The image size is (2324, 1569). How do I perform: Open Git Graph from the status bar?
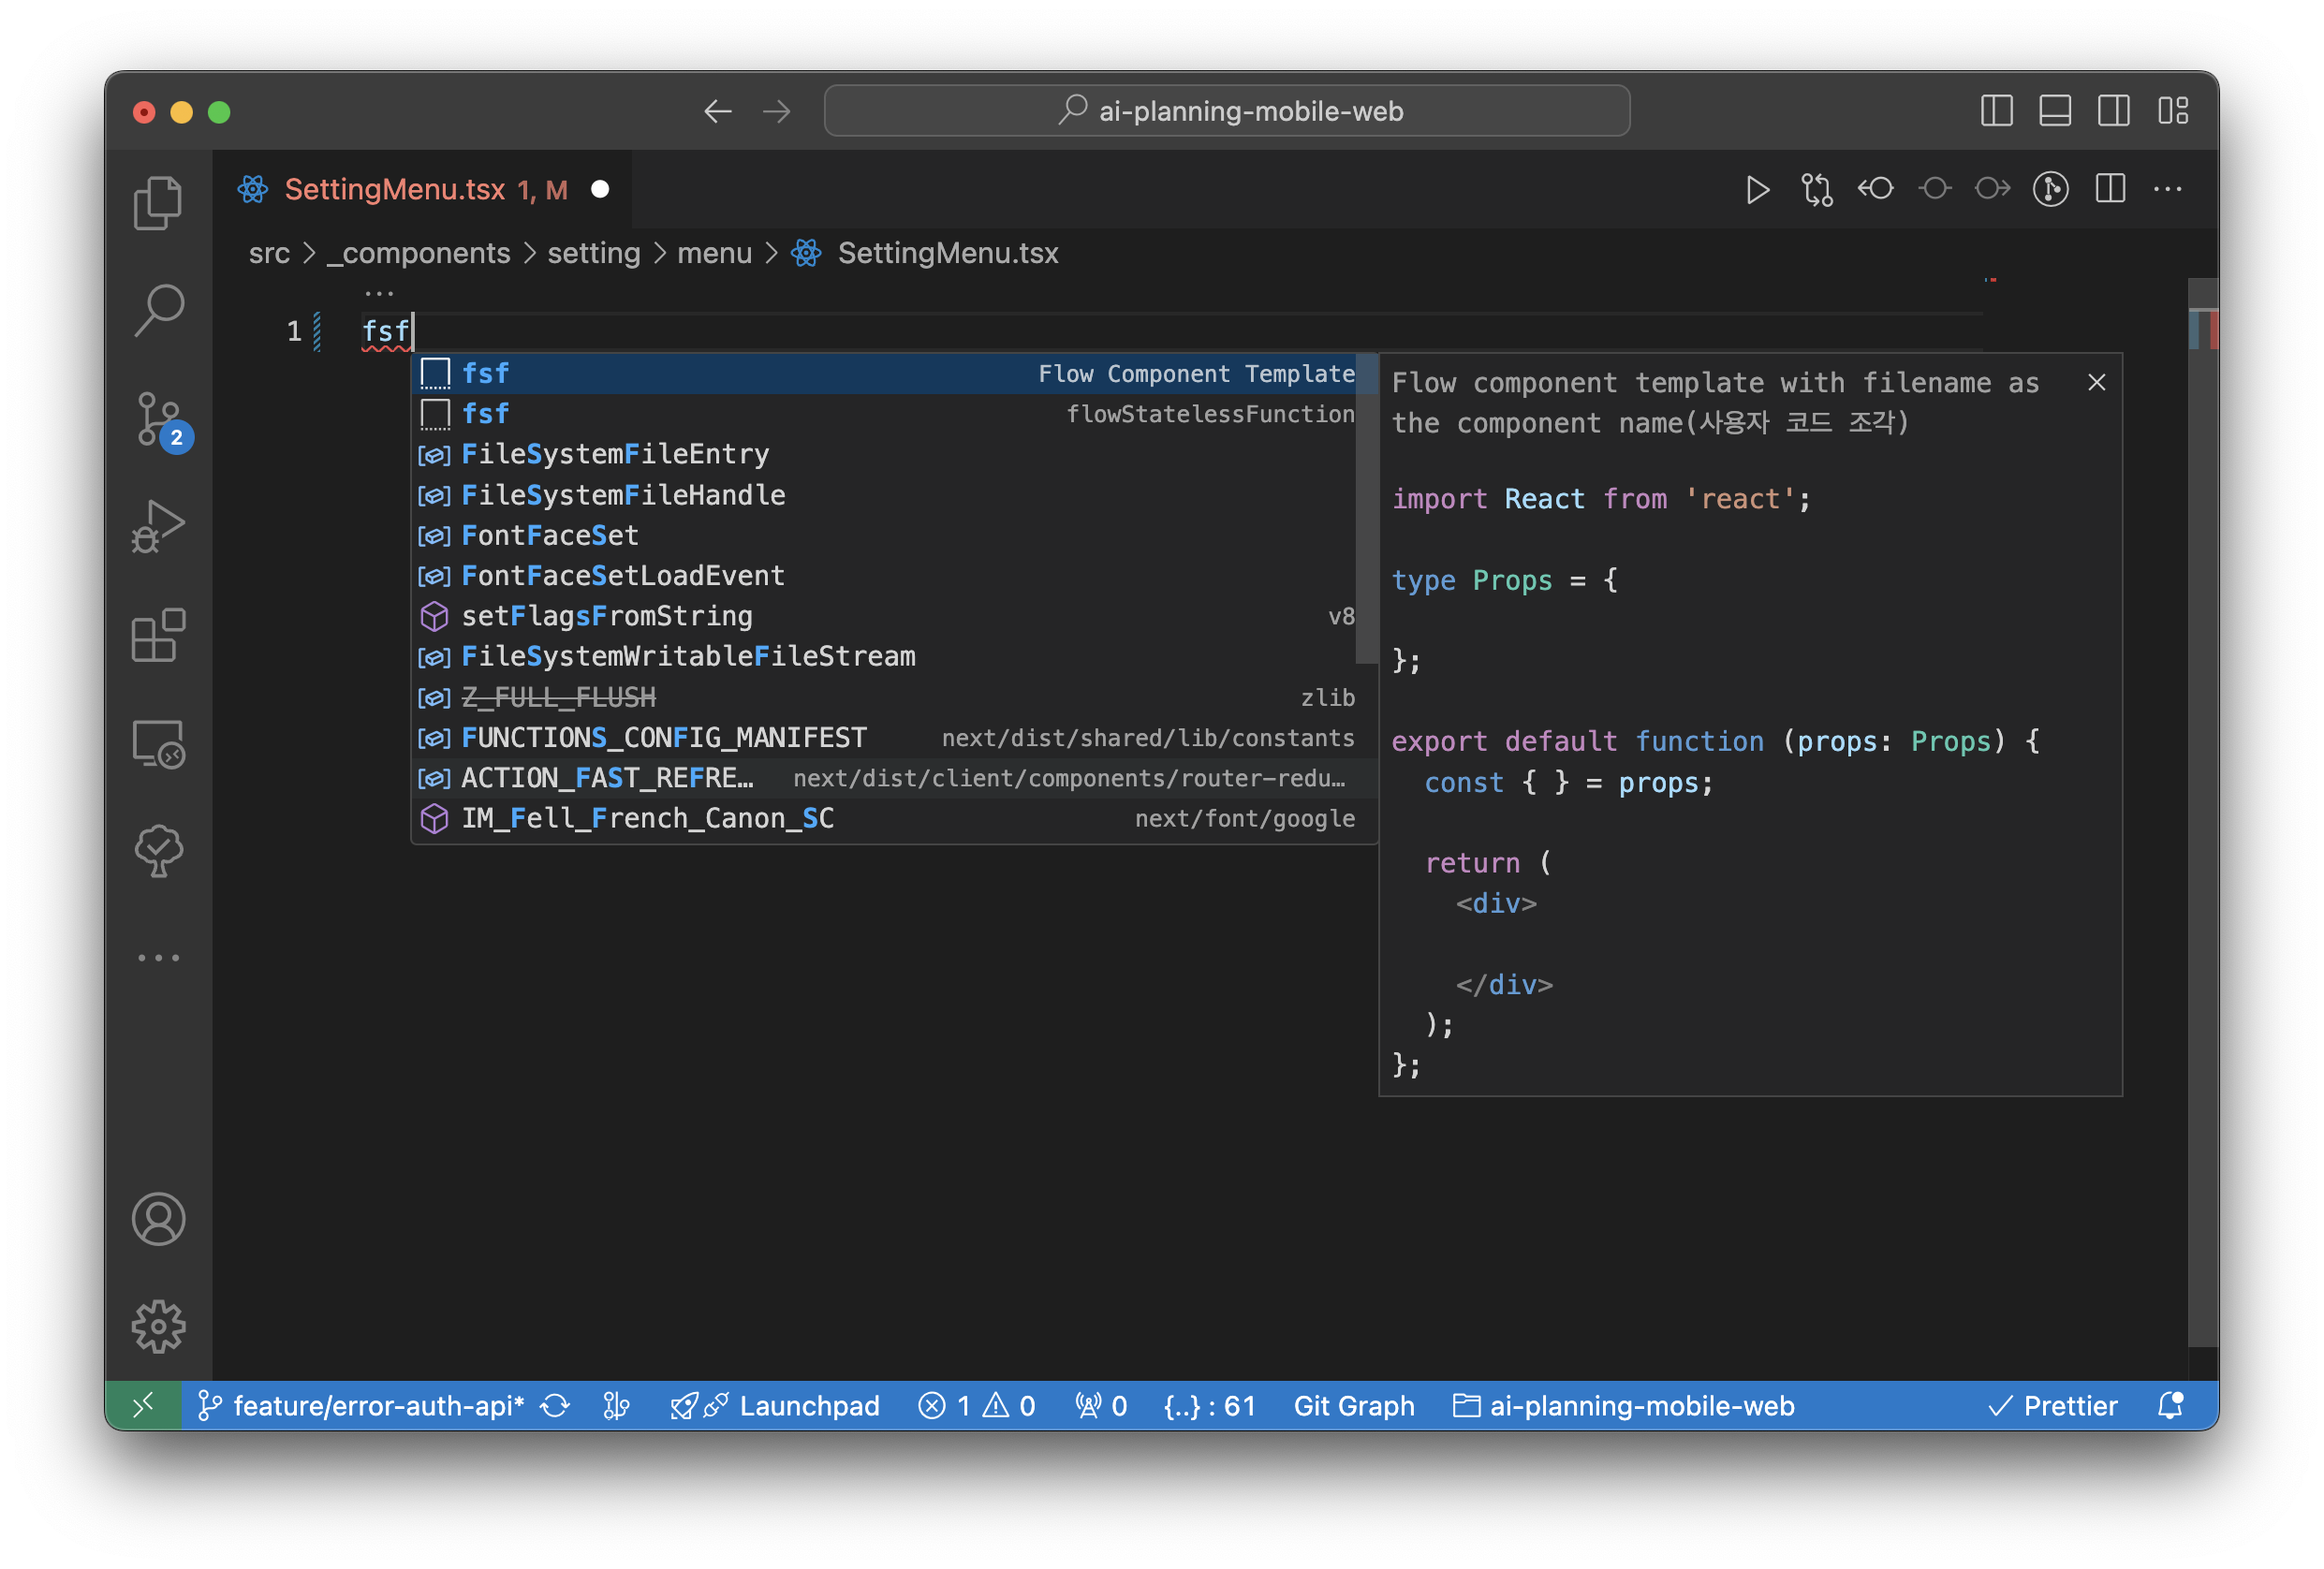(x=1354, y=1406)
